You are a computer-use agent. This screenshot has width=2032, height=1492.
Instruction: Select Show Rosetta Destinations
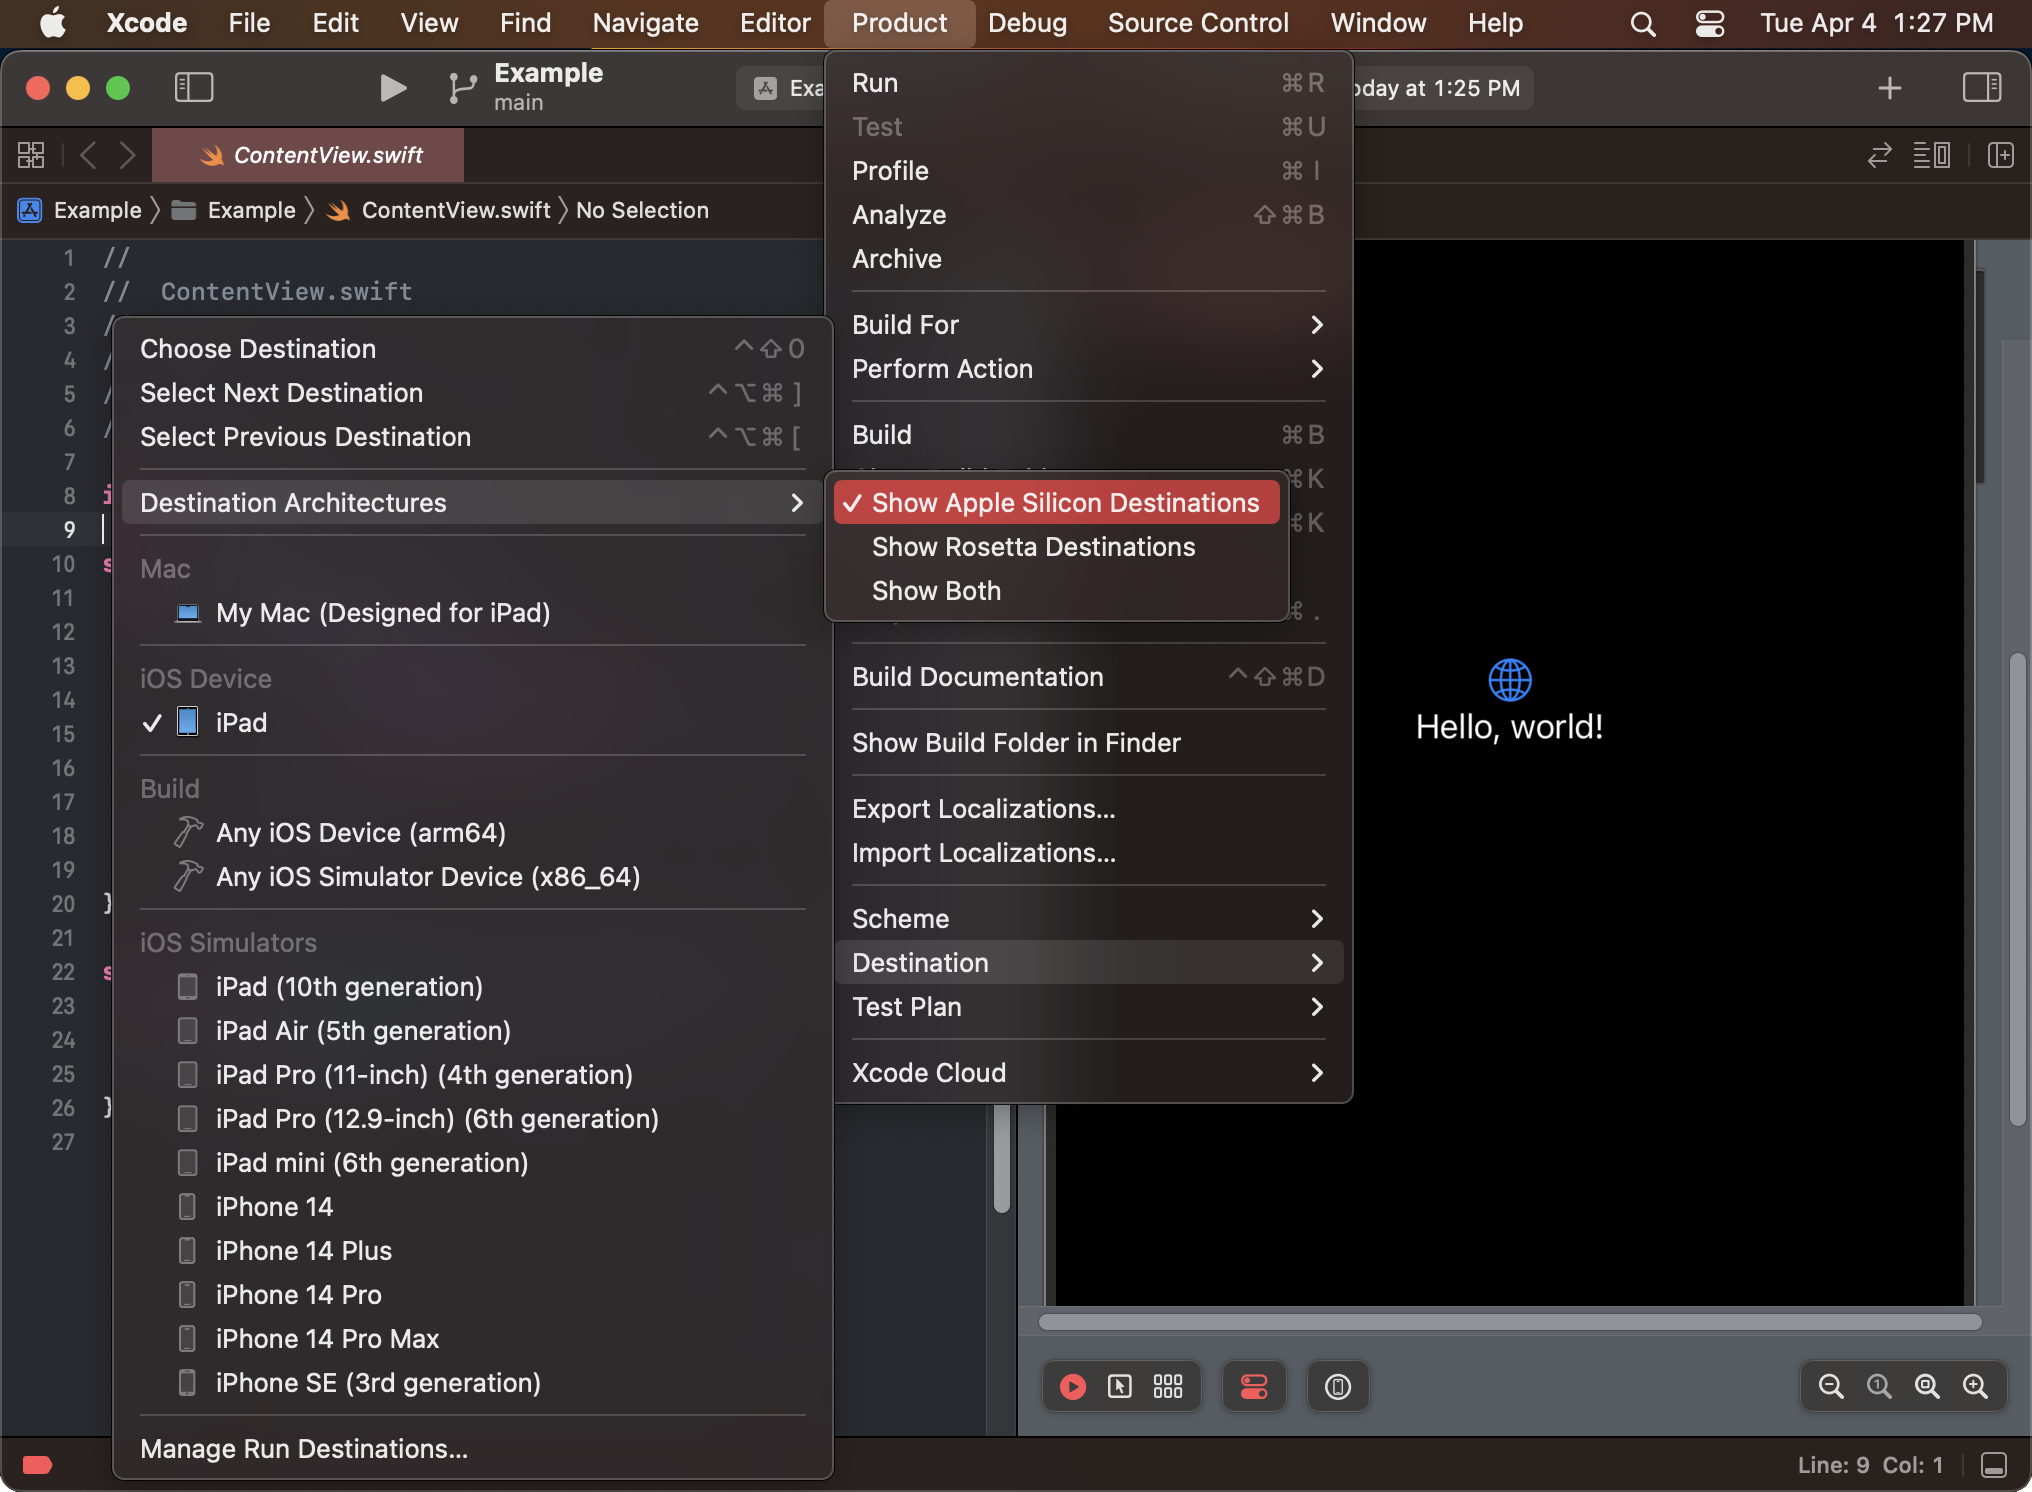pyautogui.click(x=1056, y=547)
